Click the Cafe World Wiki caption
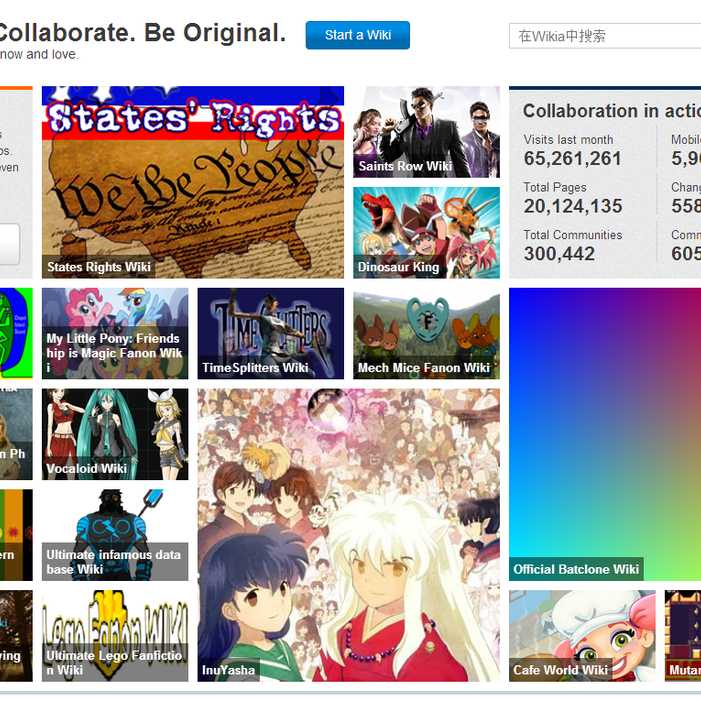 point(561,670)
